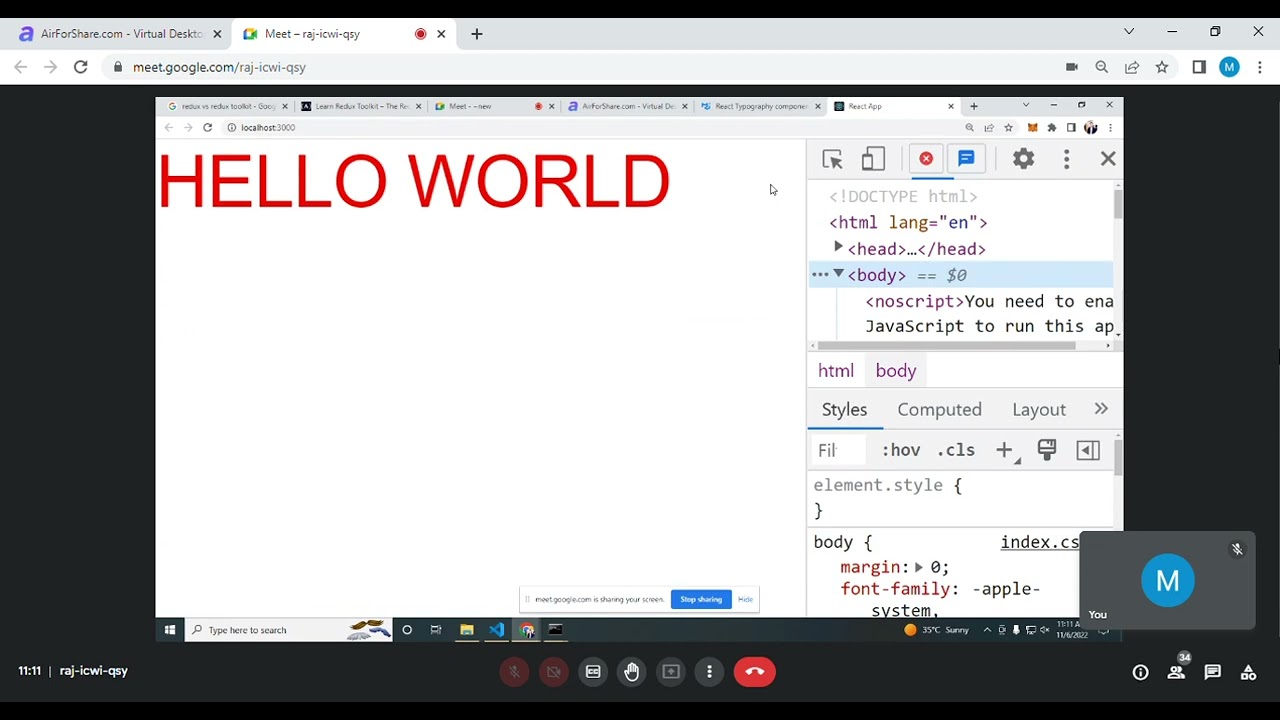Select the html lang="en" line
Image resolution: width=1280 pixels, height=720 pixels.
click(908, 223)
